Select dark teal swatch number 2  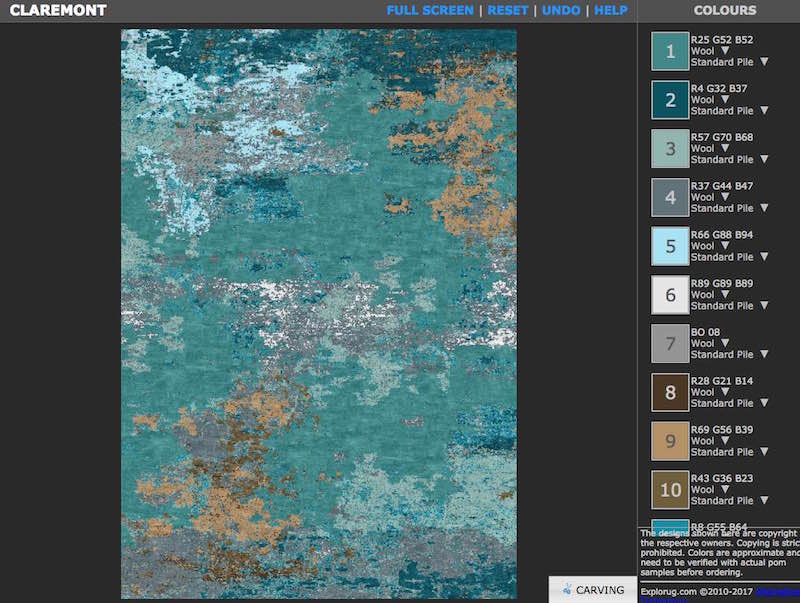(670, 100)
